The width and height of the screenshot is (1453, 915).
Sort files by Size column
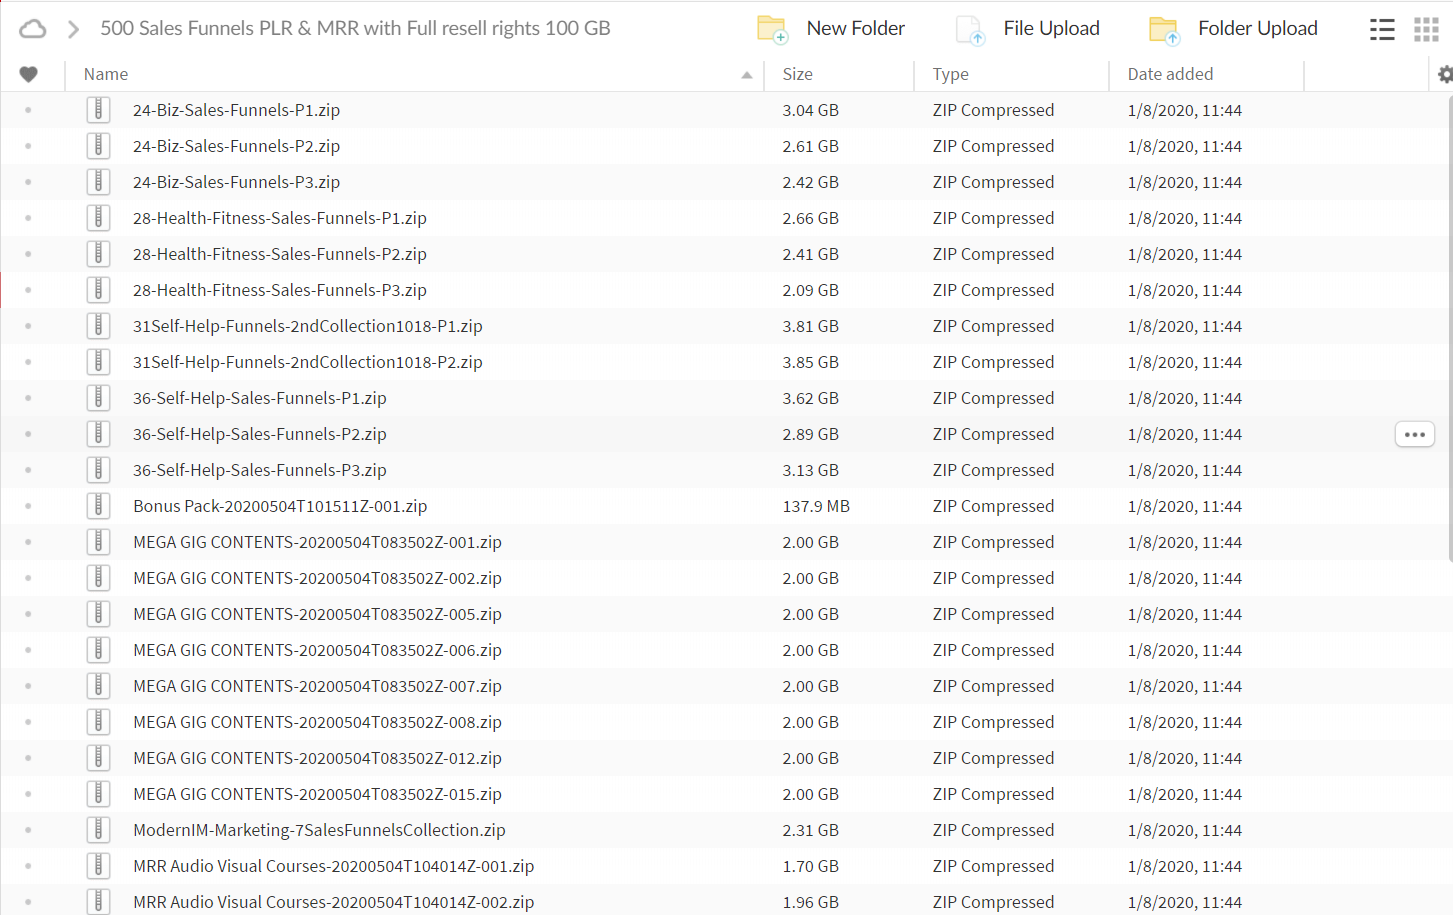coord(797,74)
